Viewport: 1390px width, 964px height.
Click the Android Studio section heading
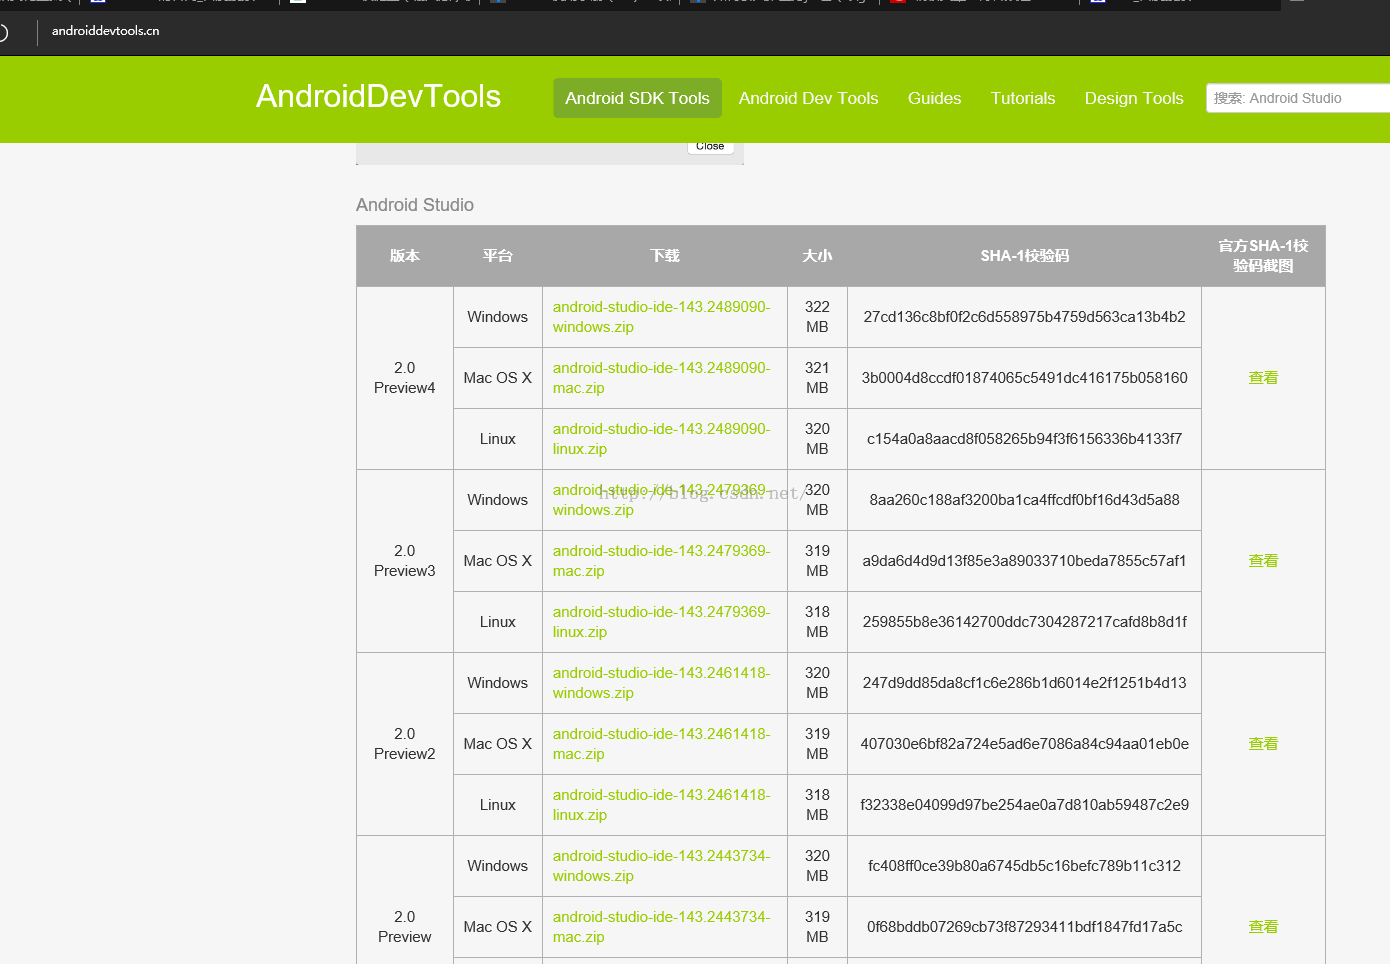click(415, 205)
